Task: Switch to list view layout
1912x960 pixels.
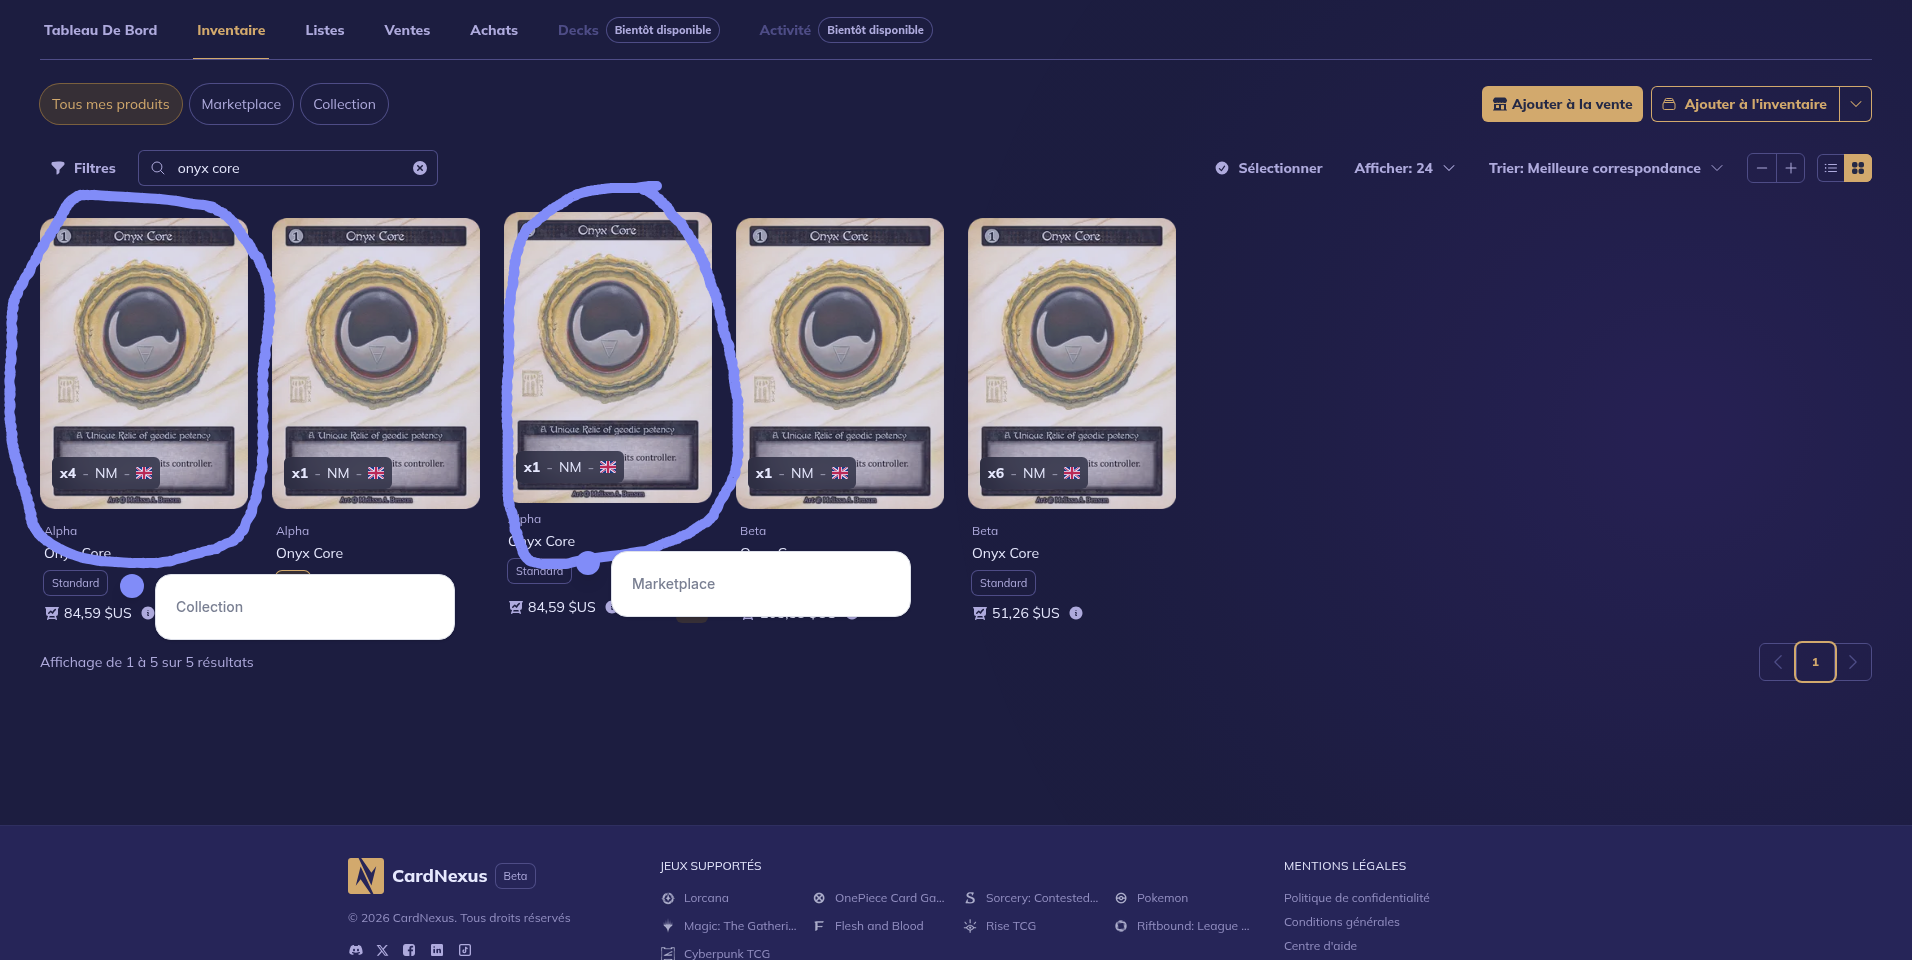Action: pyautogui.click(x=1830, y=168)
